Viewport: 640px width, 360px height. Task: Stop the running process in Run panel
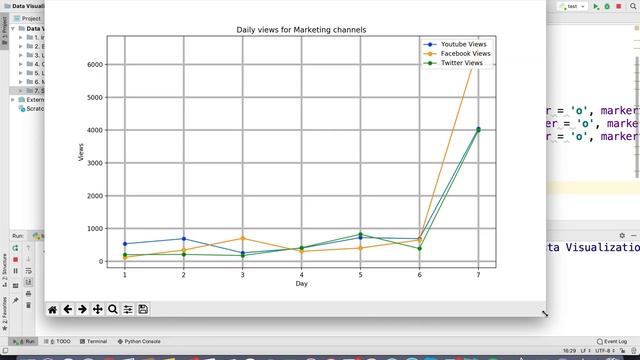click(x=15, y=260)
